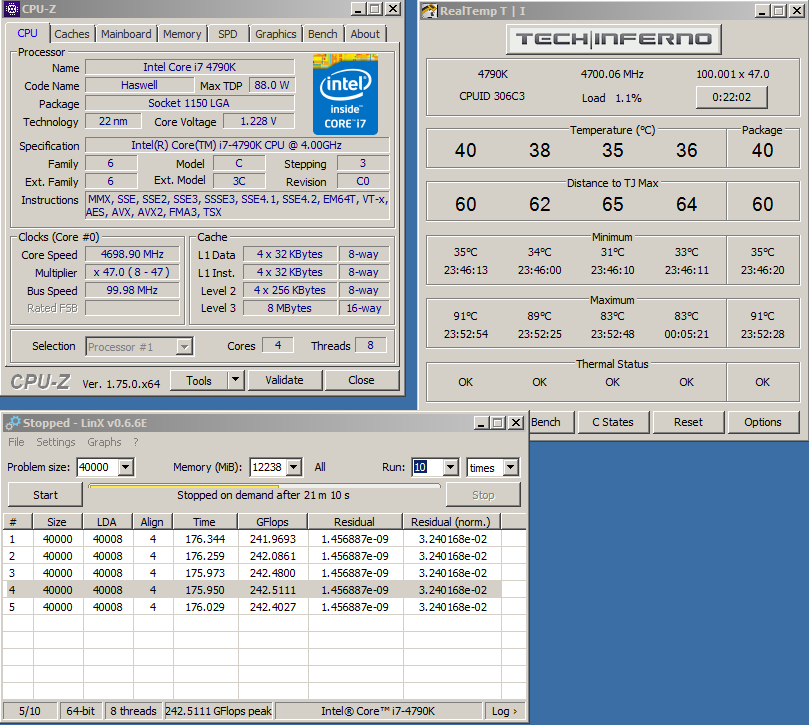Image resolution: width=809 pixels, height=725 pixels.
Task: Switch to the SPD tab
Action: [228, 34]
